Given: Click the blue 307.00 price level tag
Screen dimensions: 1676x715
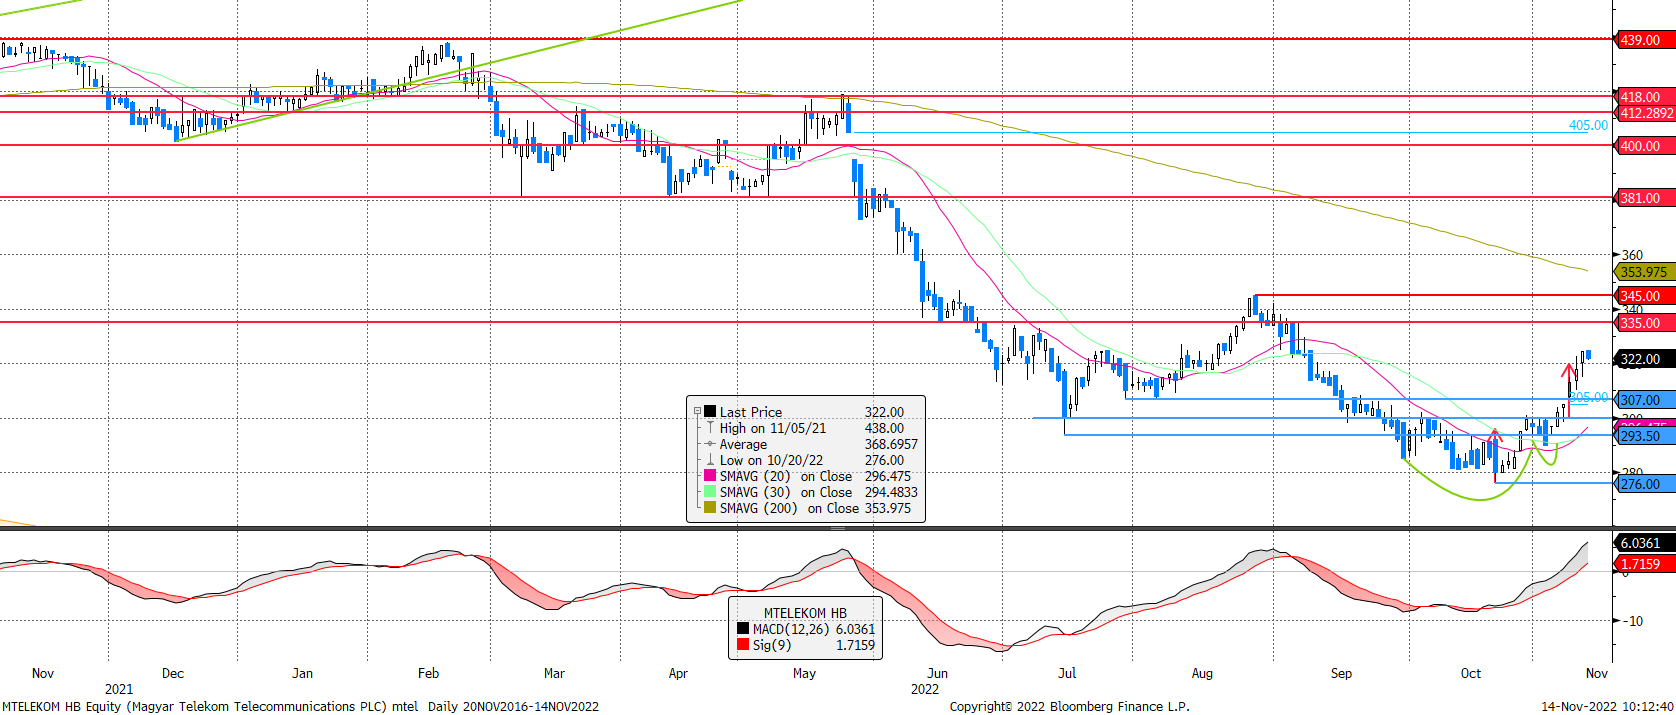Looking at the screenshot, I should [x=1645, y=400].
